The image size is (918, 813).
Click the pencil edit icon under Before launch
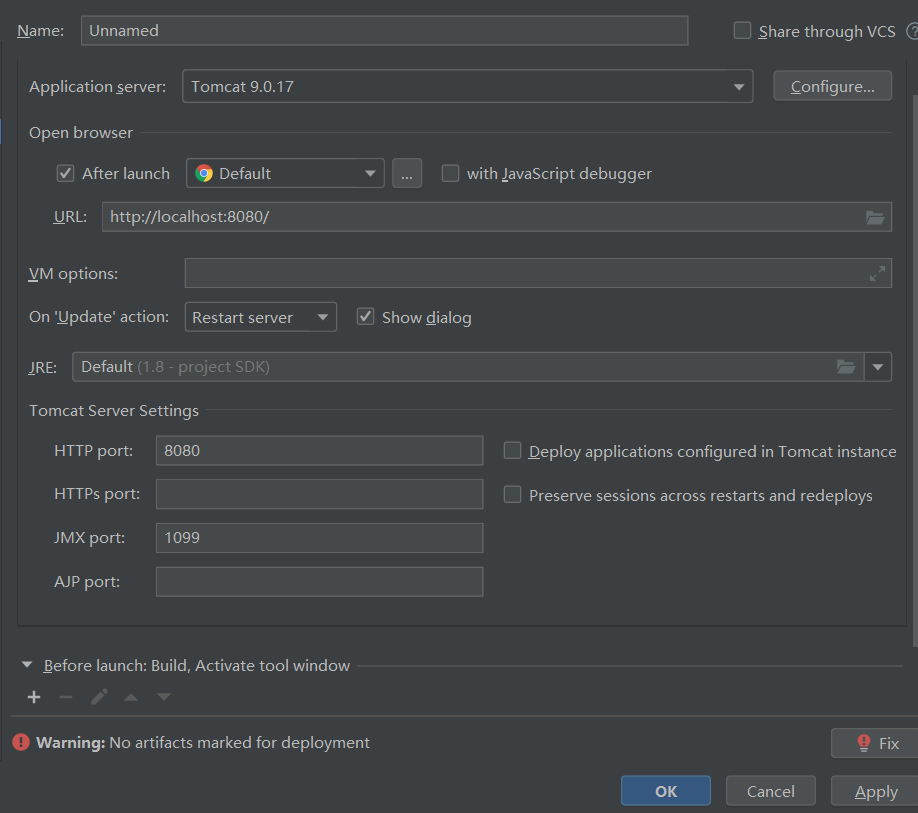(99, 697)
